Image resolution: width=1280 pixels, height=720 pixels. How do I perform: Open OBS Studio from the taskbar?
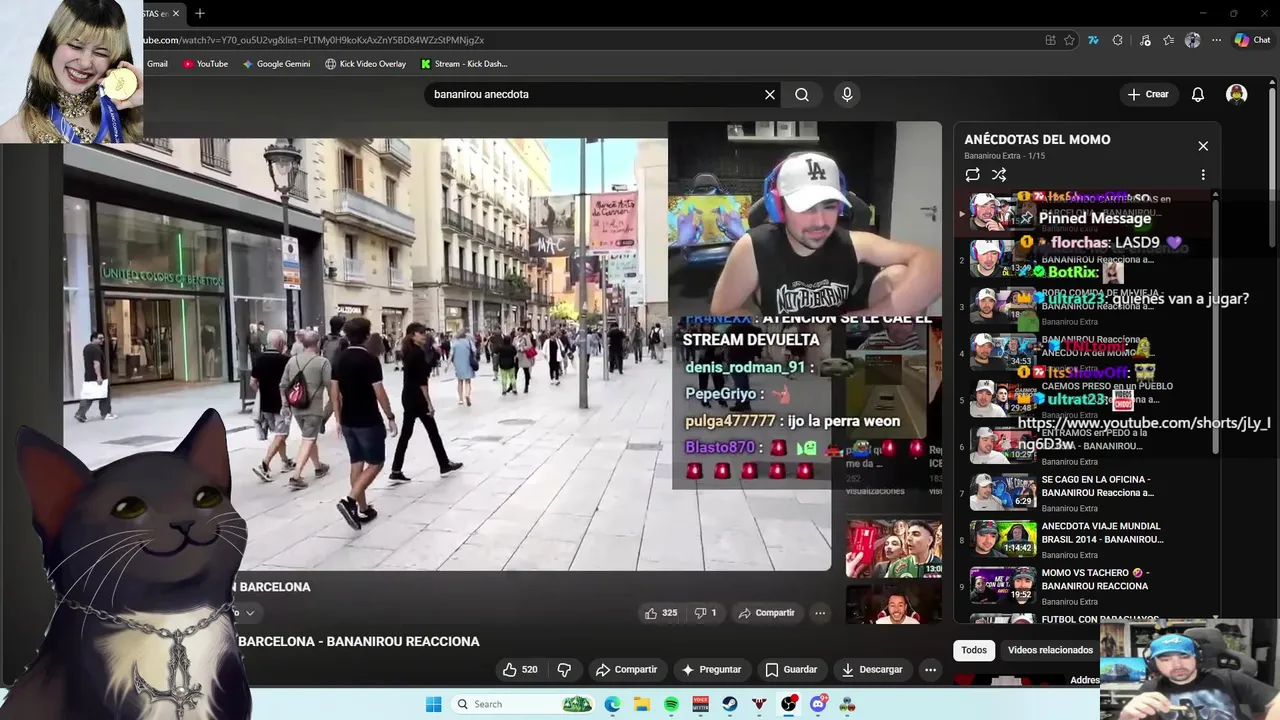coord(789,704)
